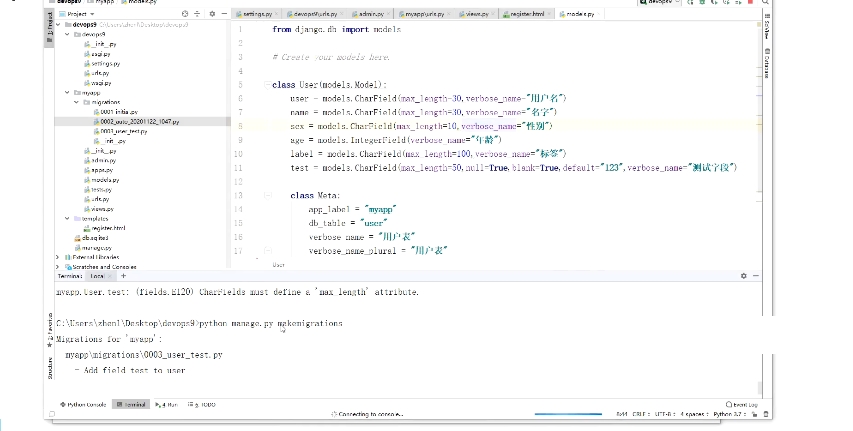
Task: Switch to the settings.py editor tab
Action: pyautogui.click(x=255, y=14)
